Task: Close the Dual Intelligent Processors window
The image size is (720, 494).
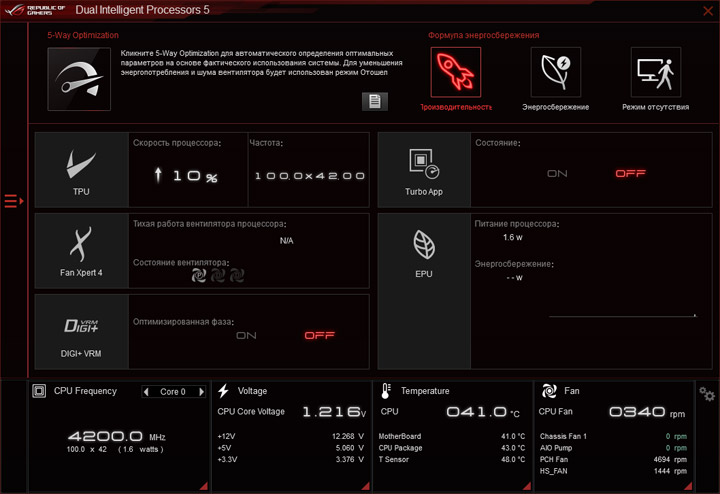Action: coord(708,11)
